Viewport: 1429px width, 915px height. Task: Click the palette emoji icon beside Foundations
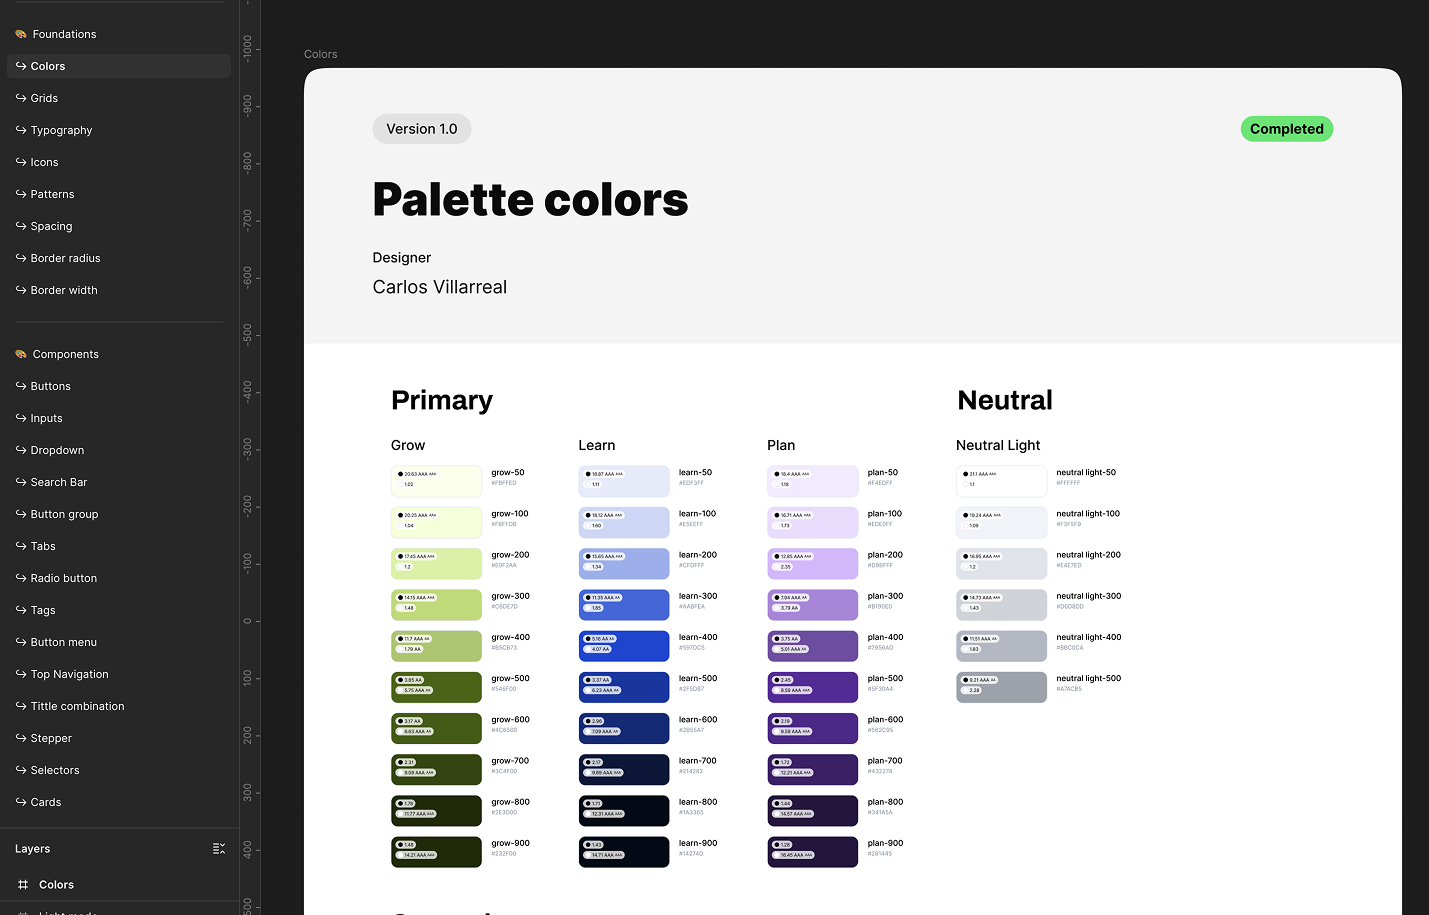[21, 34]
